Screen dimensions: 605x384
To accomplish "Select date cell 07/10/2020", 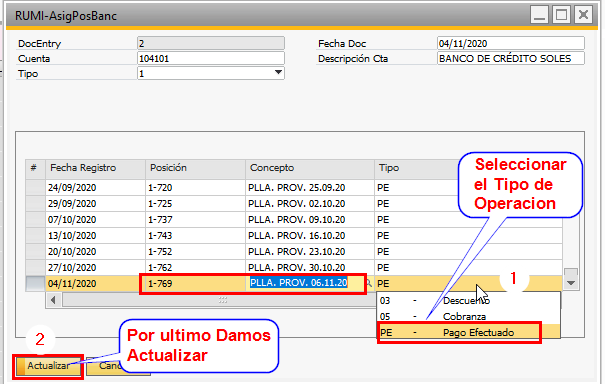I will point(95,220).
